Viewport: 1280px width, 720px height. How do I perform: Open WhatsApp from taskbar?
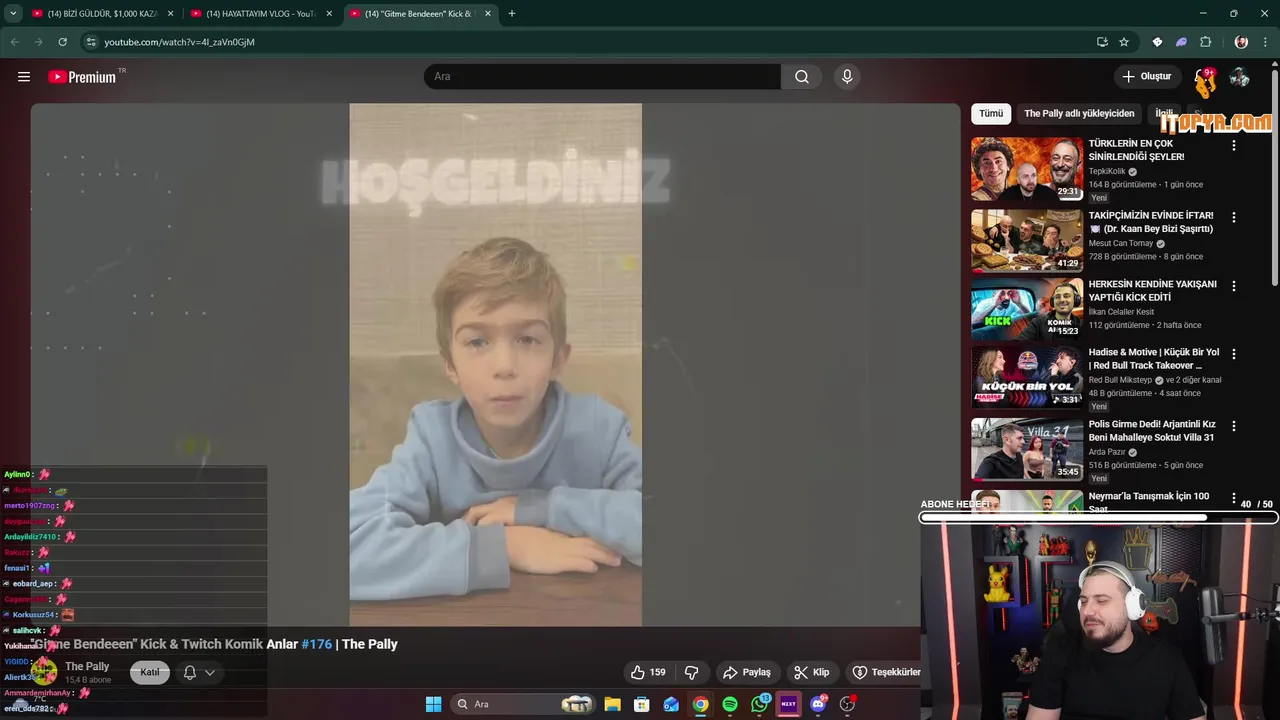760,704
